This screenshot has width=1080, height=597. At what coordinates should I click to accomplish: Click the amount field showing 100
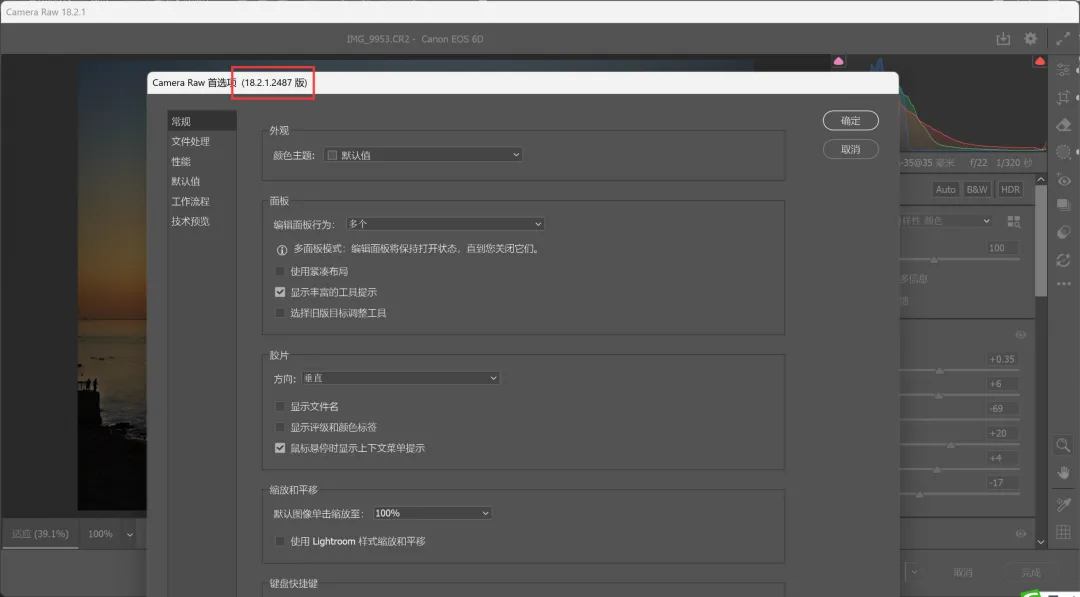(1001, 248)
